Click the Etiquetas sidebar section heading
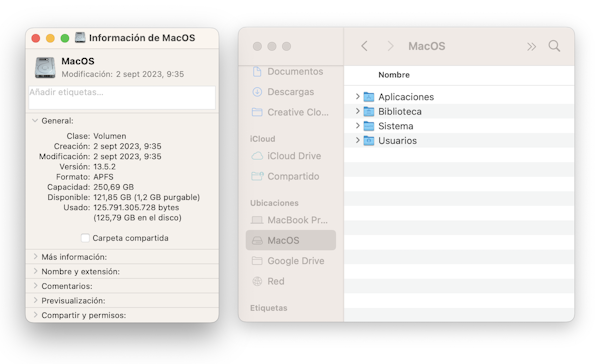The width and height of the screenshot is (608, 364). pos(269,308)
